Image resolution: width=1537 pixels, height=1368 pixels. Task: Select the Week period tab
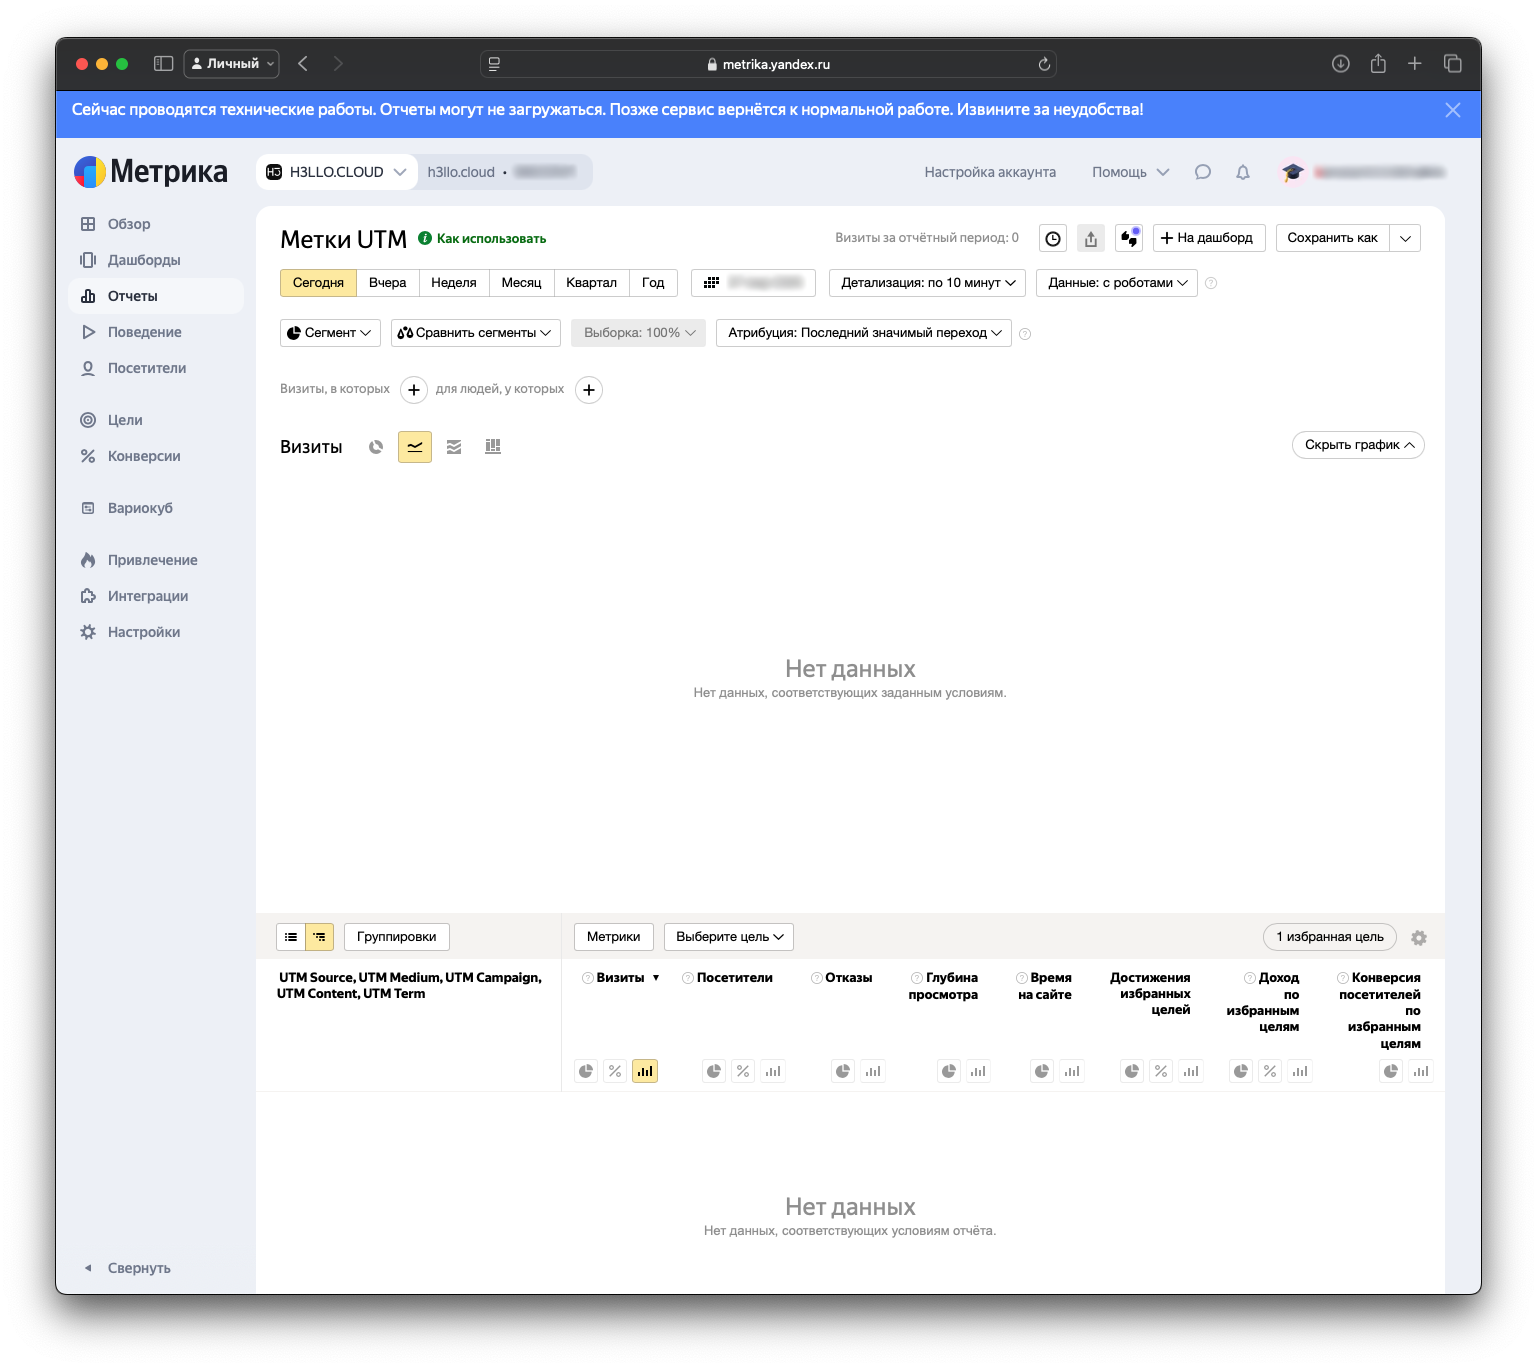coord(453,283)
